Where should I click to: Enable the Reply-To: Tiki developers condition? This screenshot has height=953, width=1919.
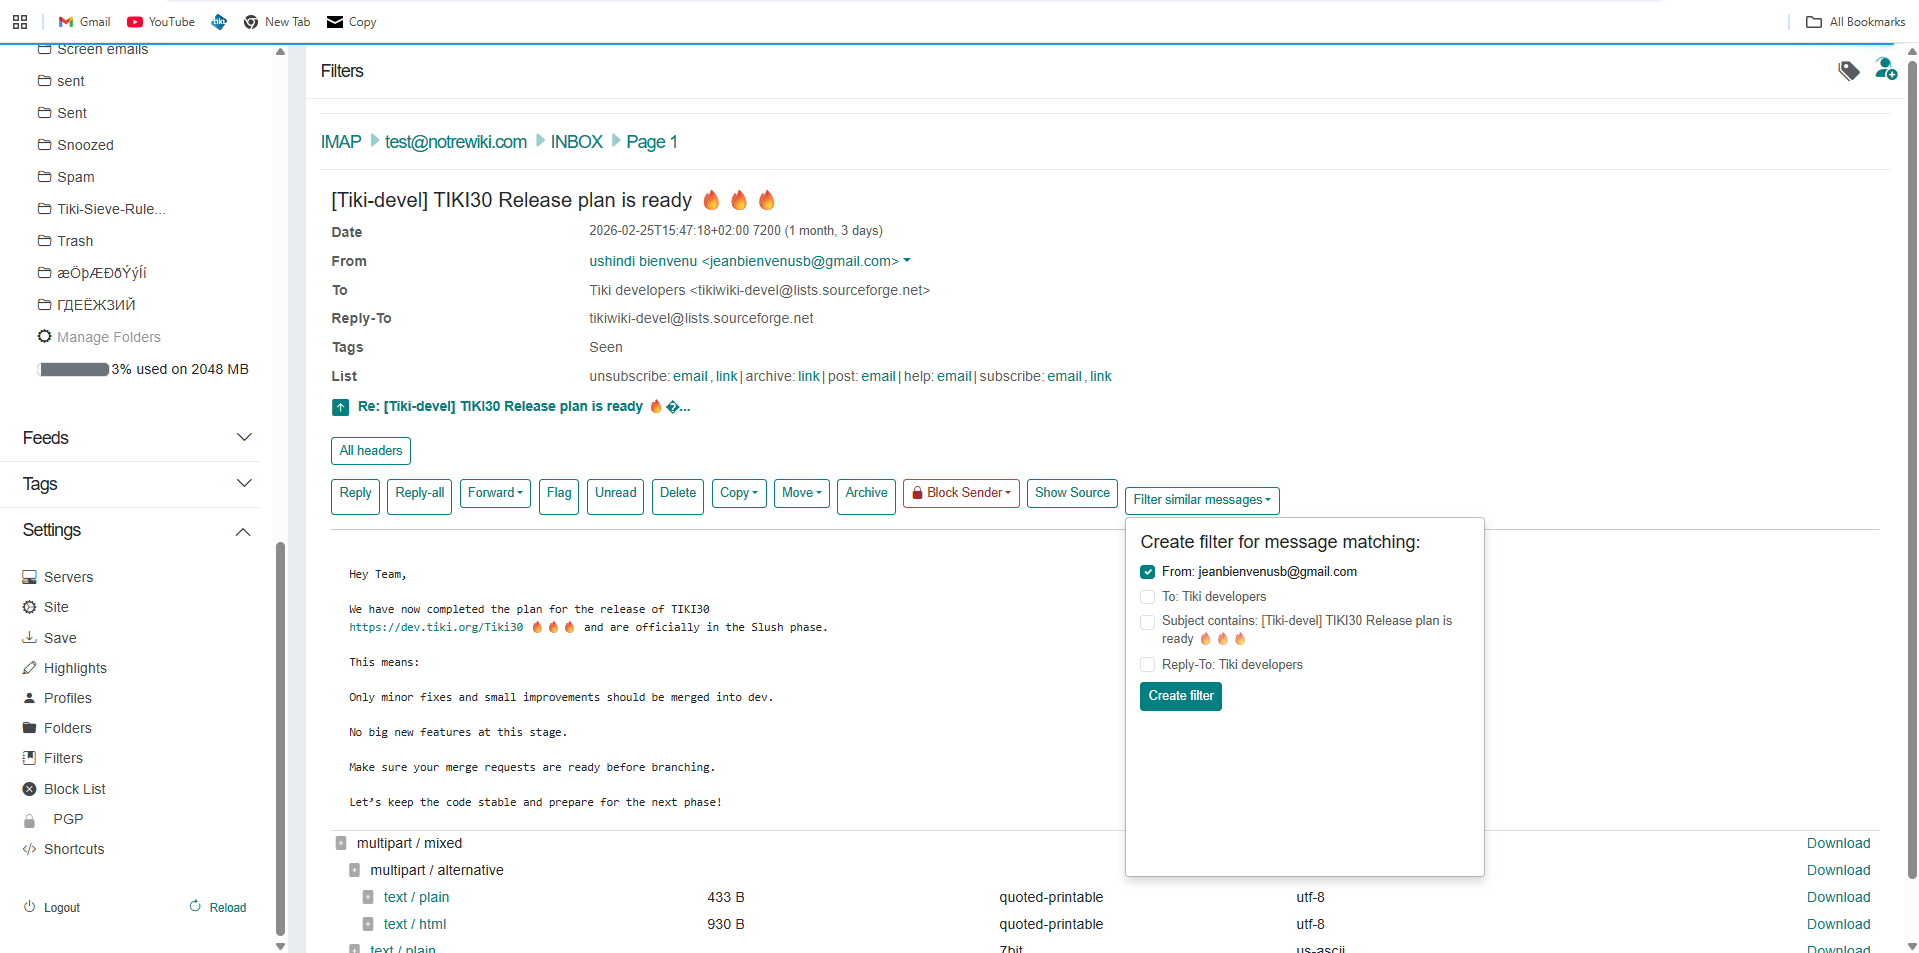click(x=1147, y=664)
